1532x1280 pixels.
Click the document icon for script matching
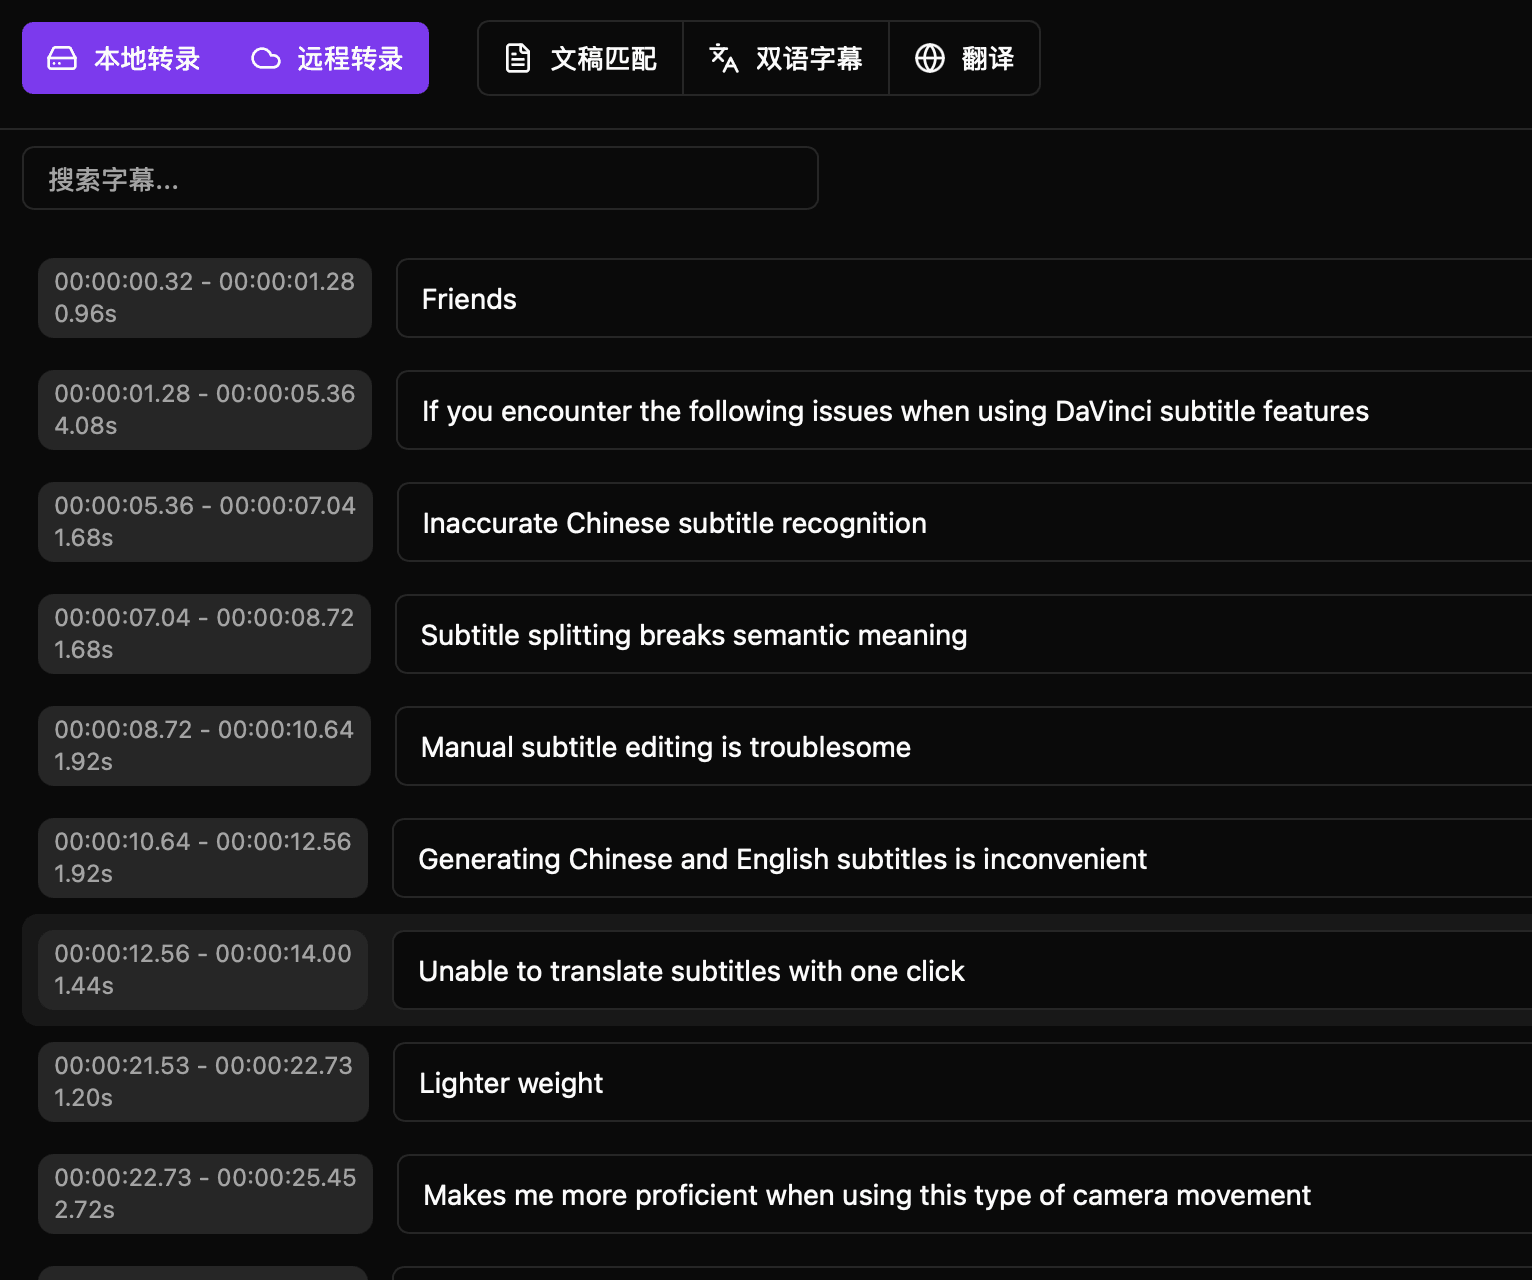pyautogui.click(x=518, y=59)
